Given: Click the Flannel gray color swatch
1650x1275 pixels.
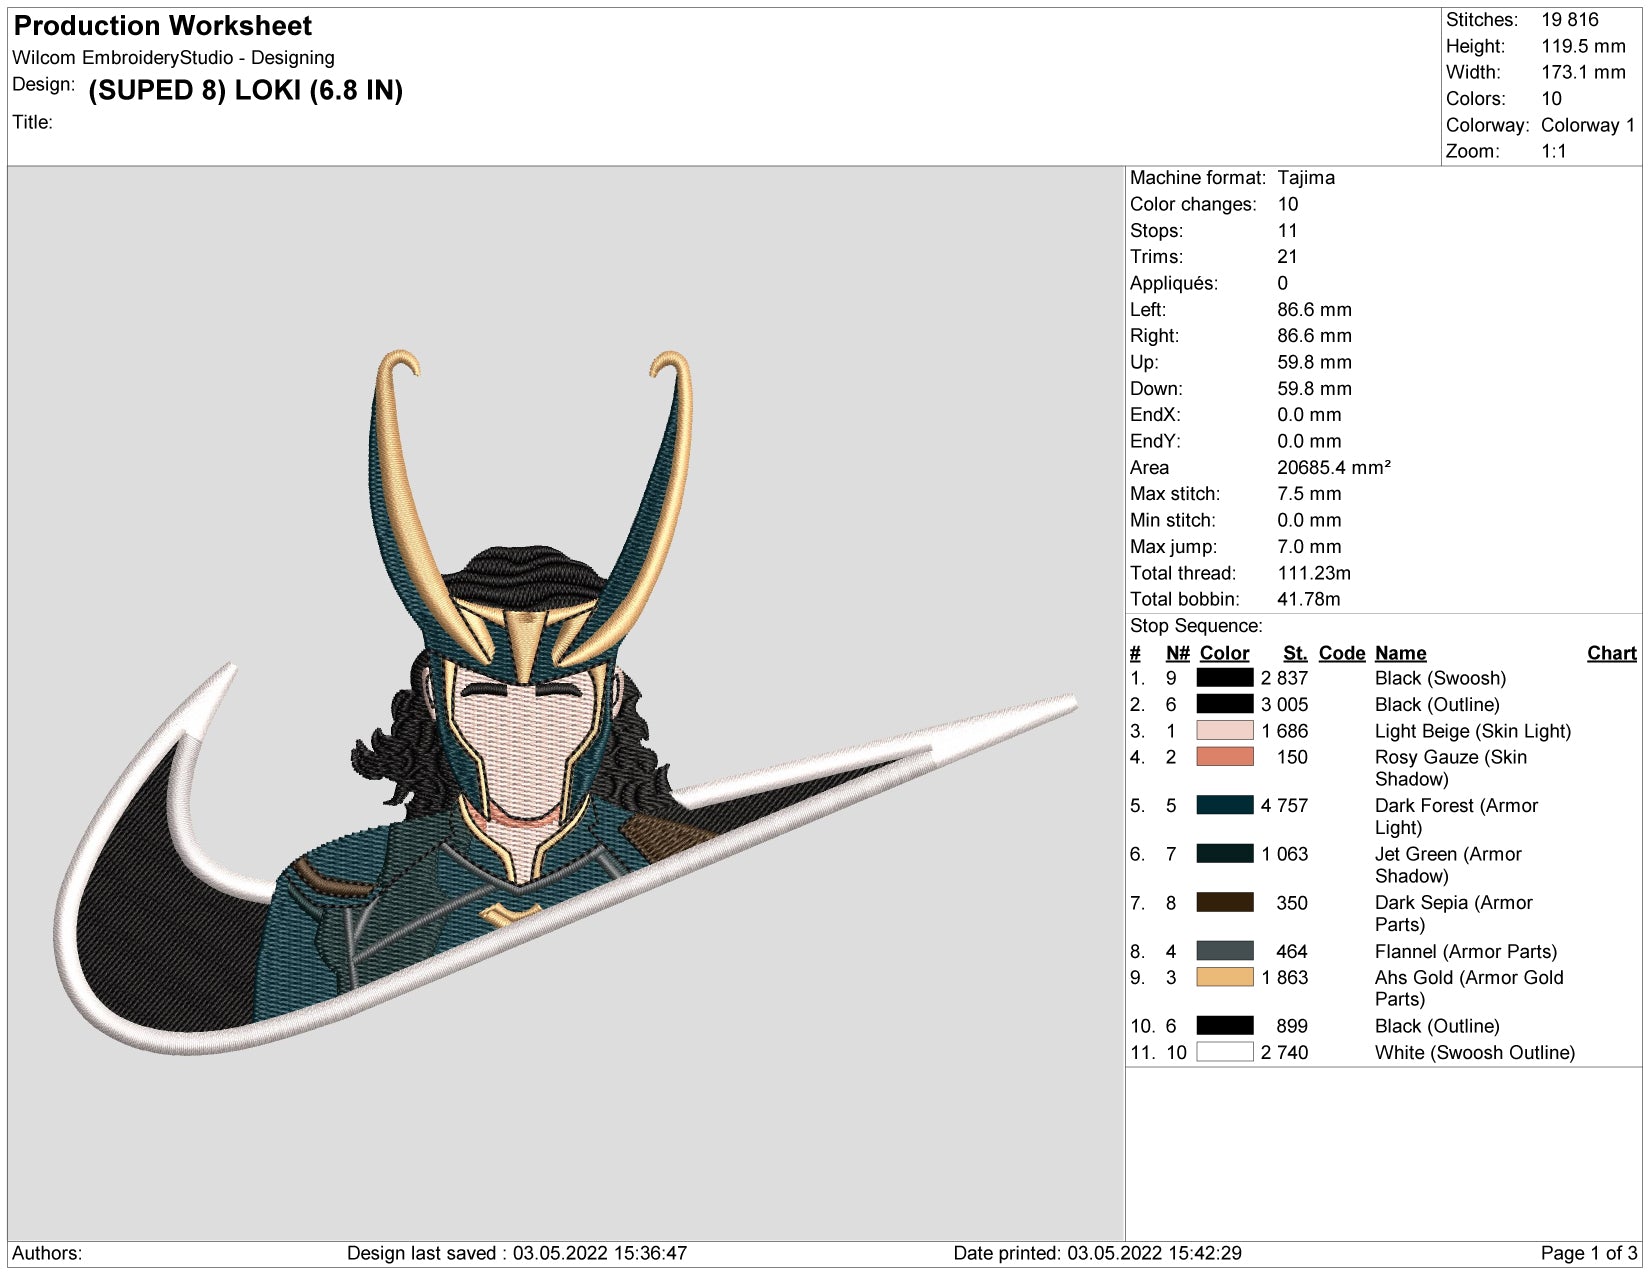Looking at the screenshot, I should tap(1224, 951).
